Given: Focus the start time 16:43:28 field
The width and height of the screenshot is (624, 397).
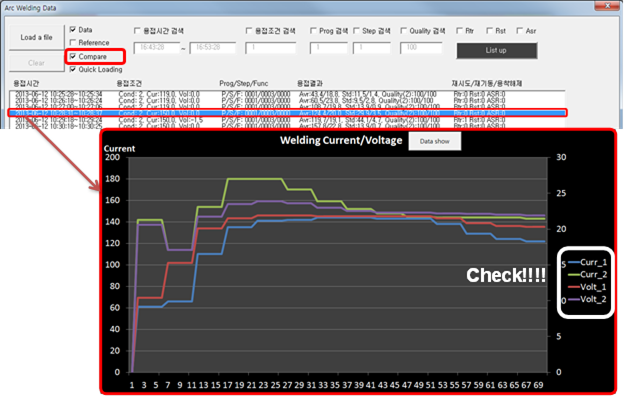Looking at the screenshot, I should point(157,48).
